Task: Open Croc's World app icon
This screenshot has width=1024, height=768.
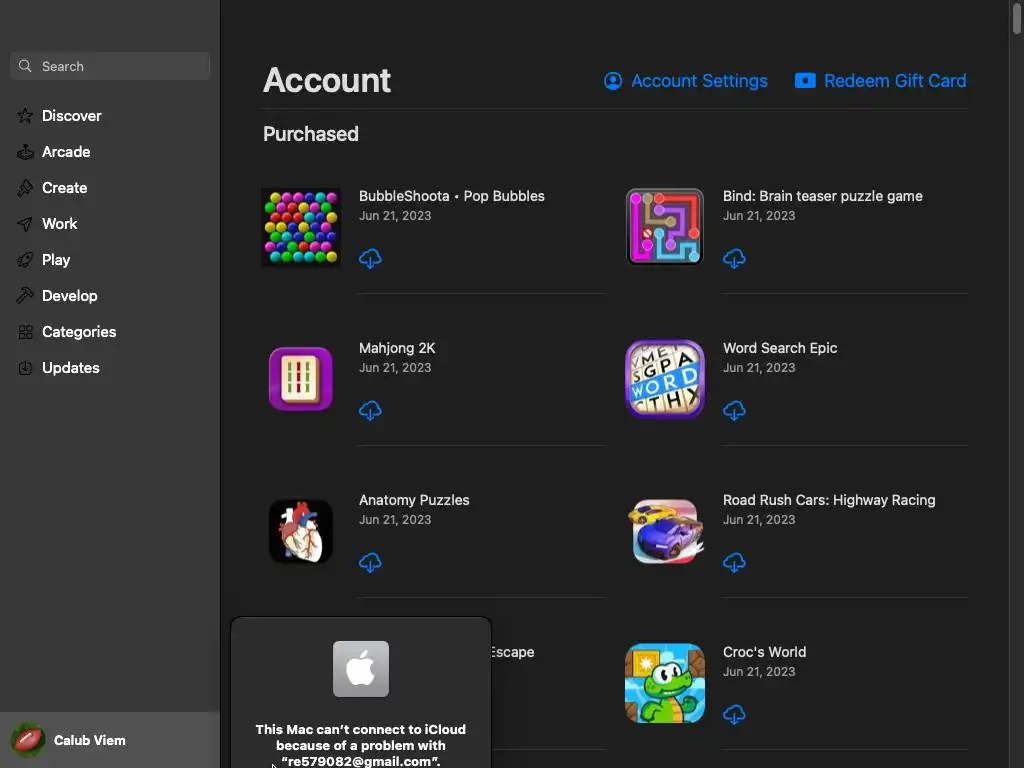Action: [x=665, y=683]
